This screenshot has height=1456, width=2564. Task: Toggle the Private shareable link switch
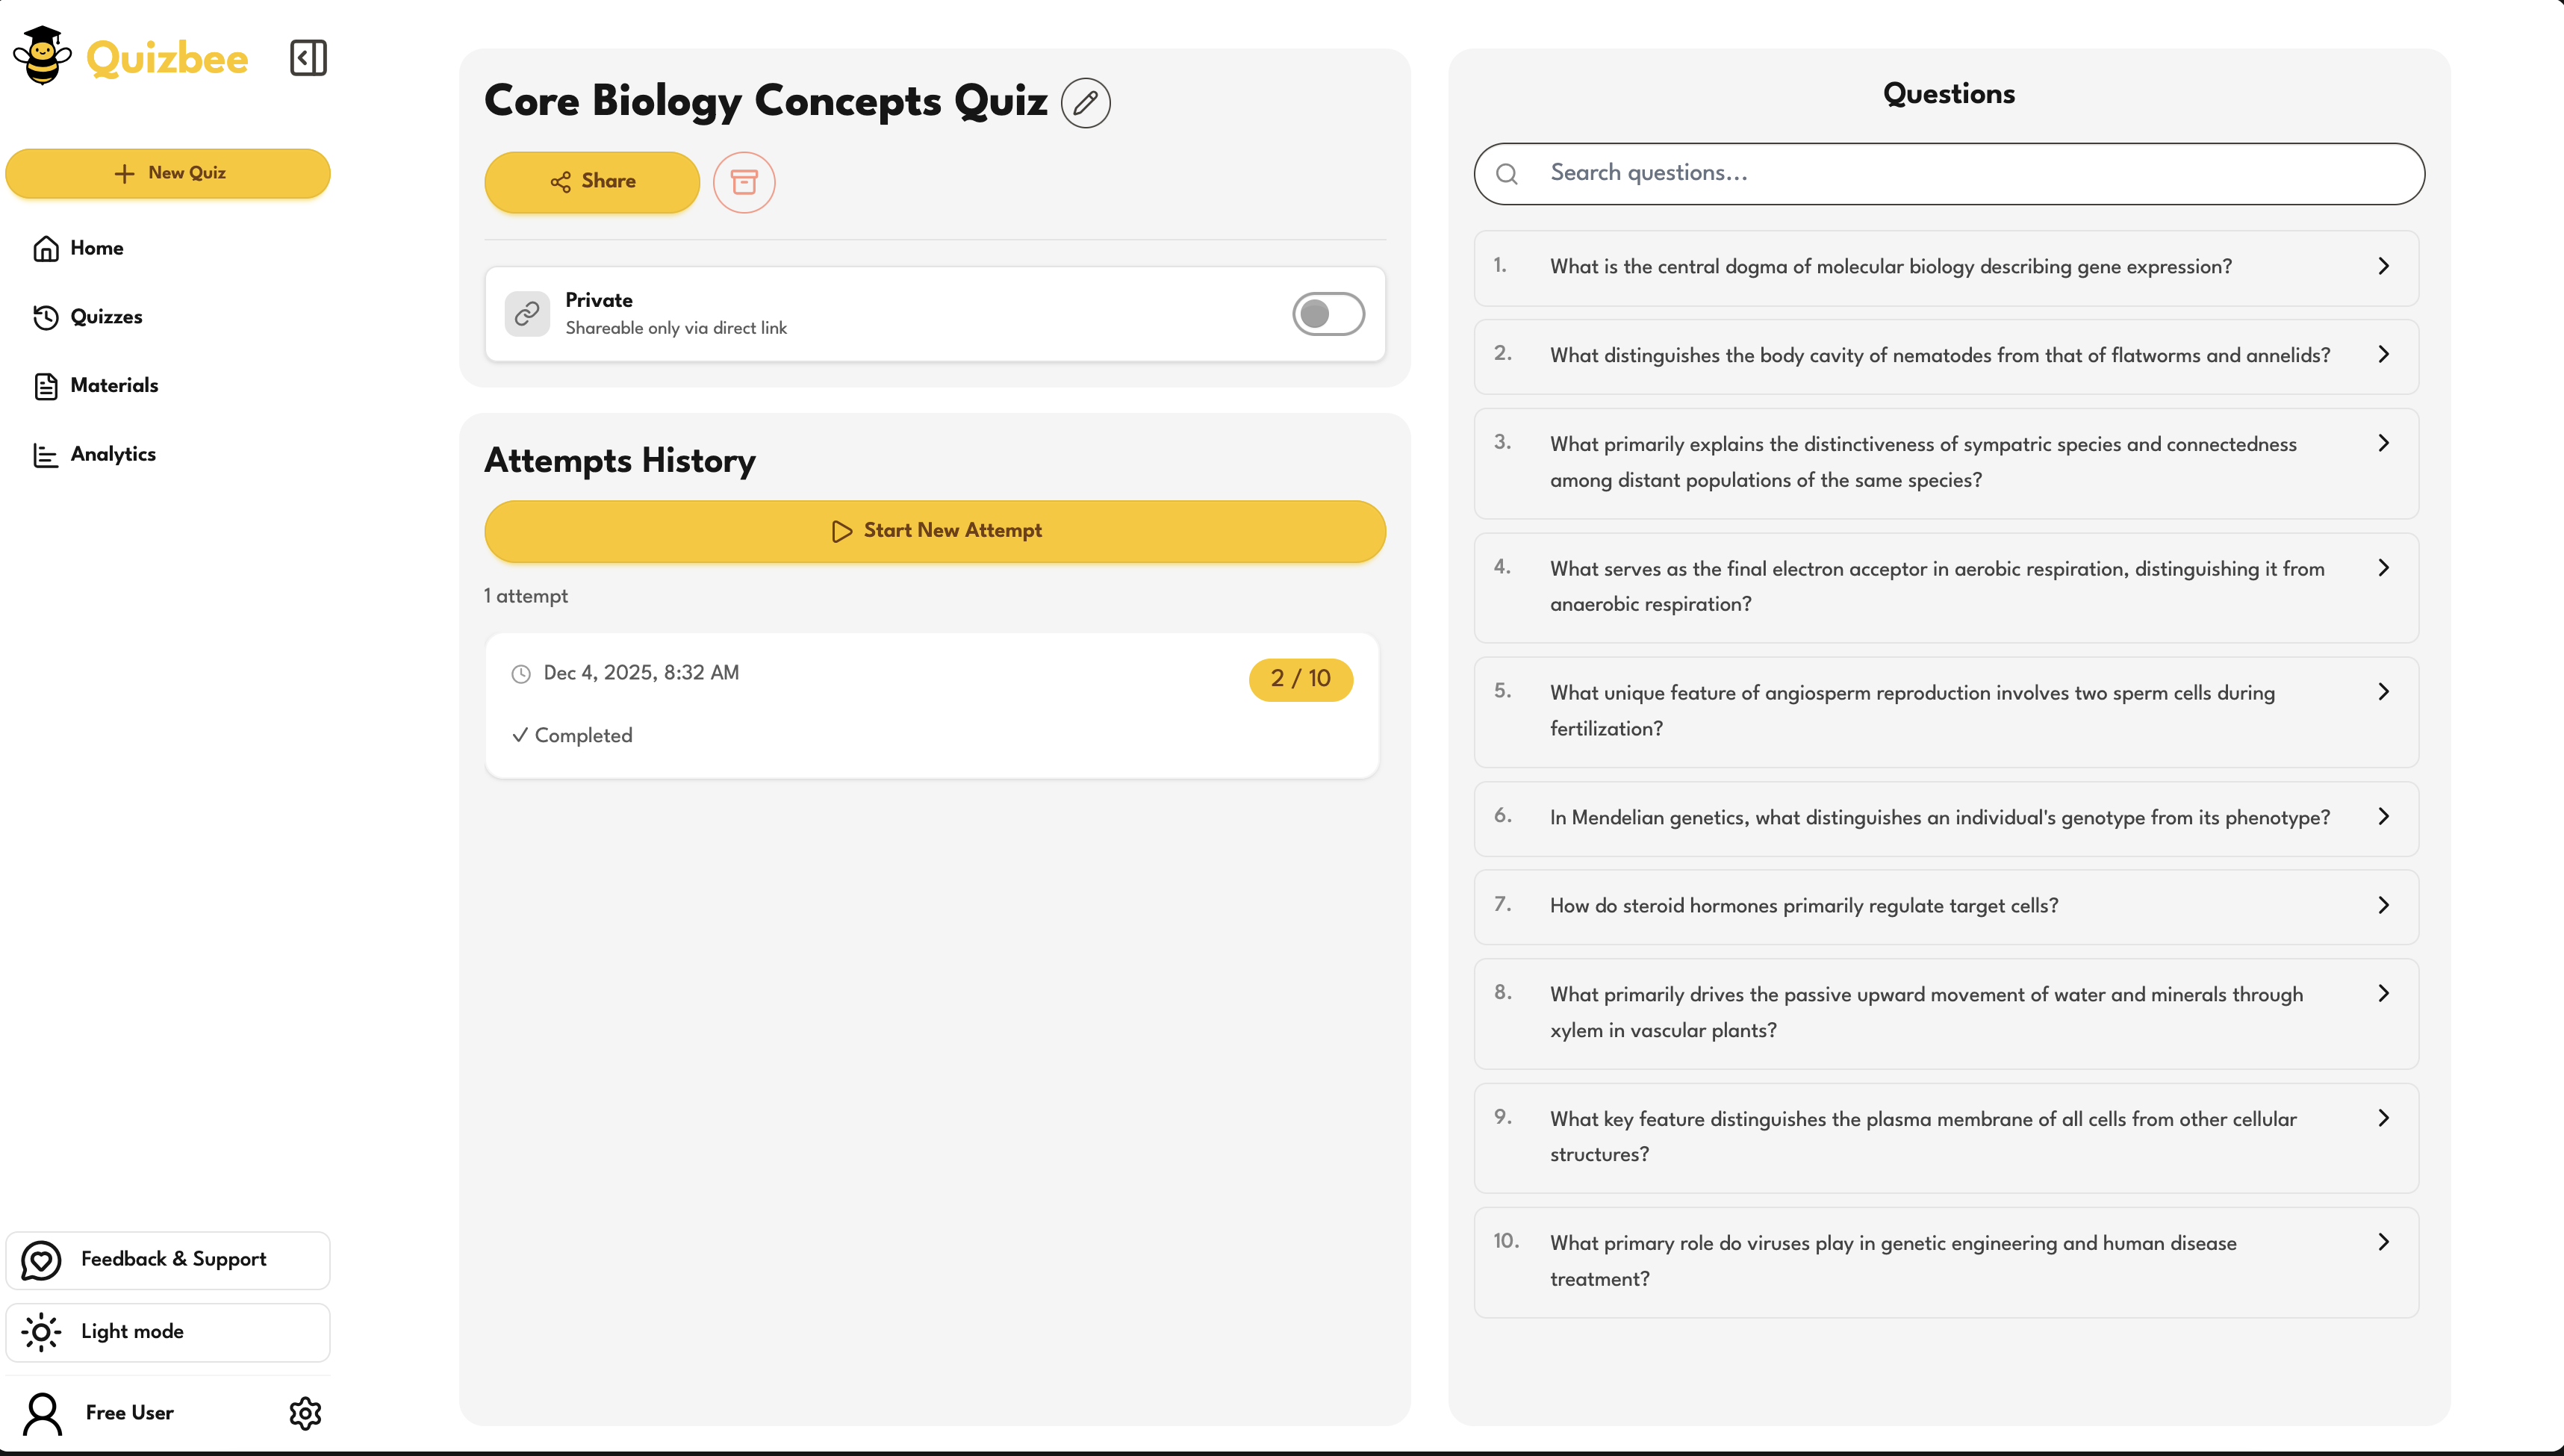tap(1328, 313)
